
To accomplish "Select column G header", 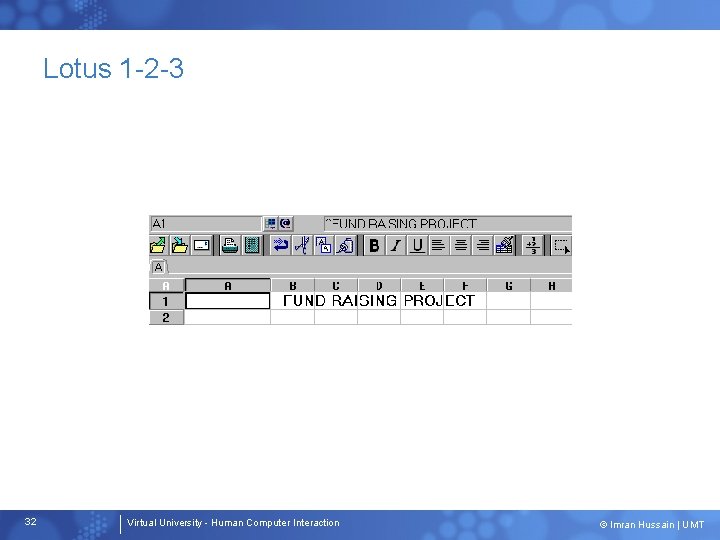I will (509, 286).
